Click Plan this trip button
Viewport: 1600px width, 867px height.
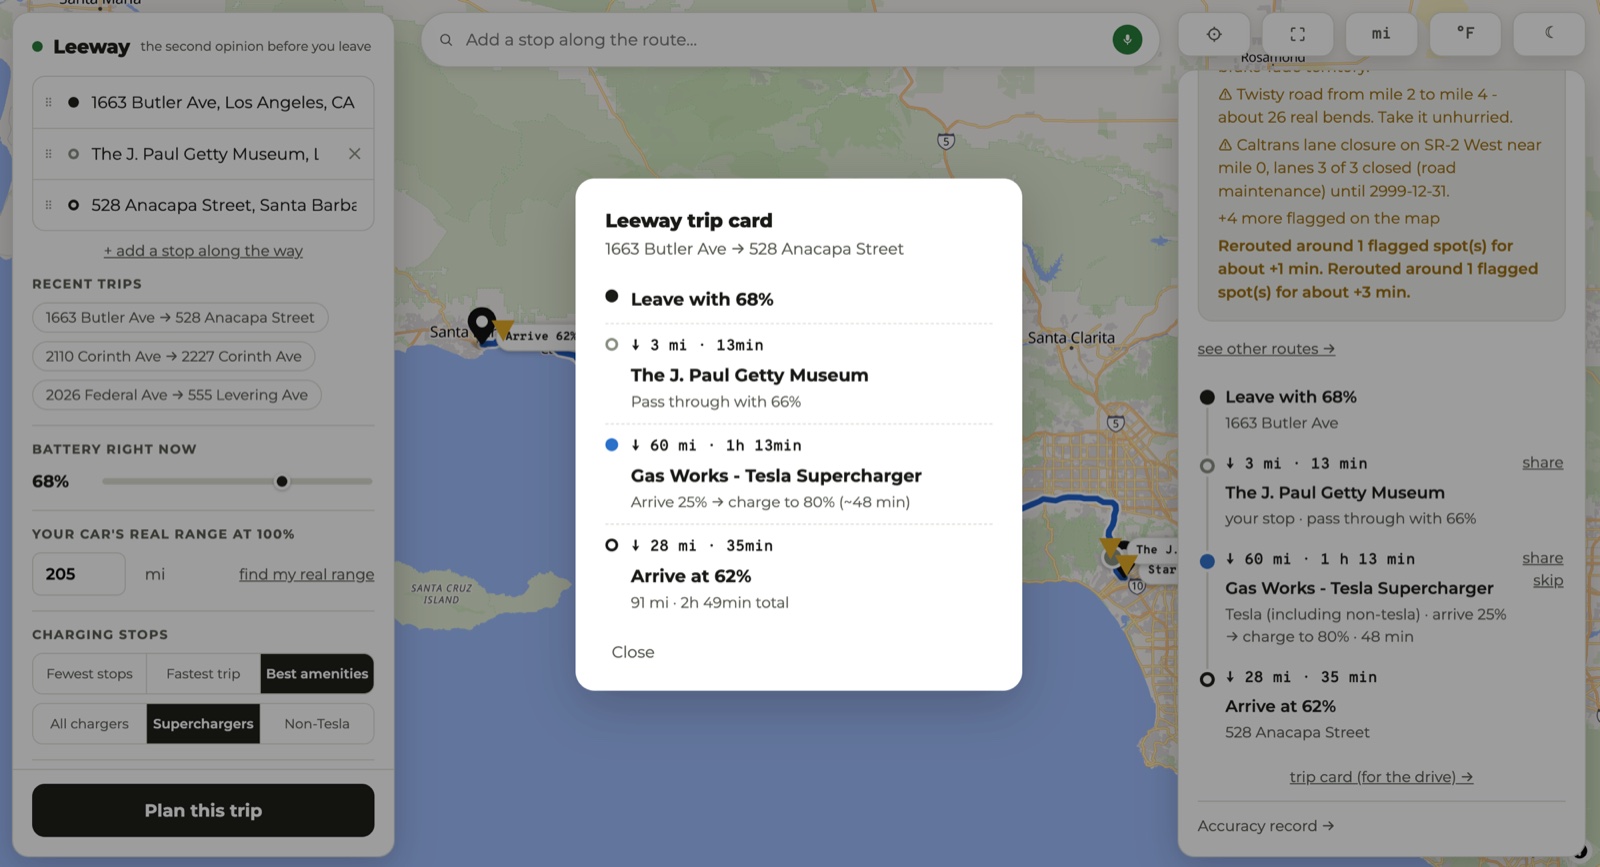tap(203, 810)
